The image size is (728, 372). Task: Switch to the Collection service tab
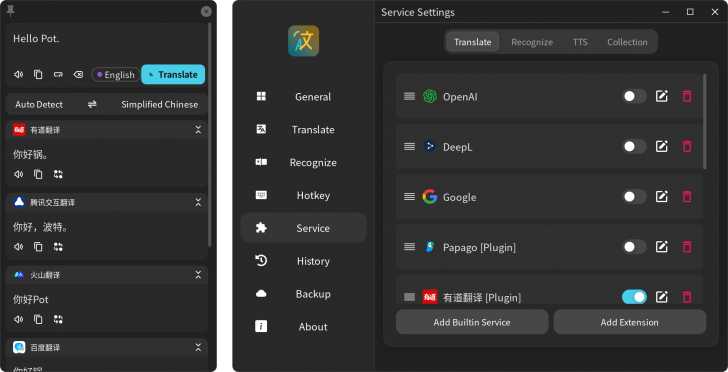627,42
